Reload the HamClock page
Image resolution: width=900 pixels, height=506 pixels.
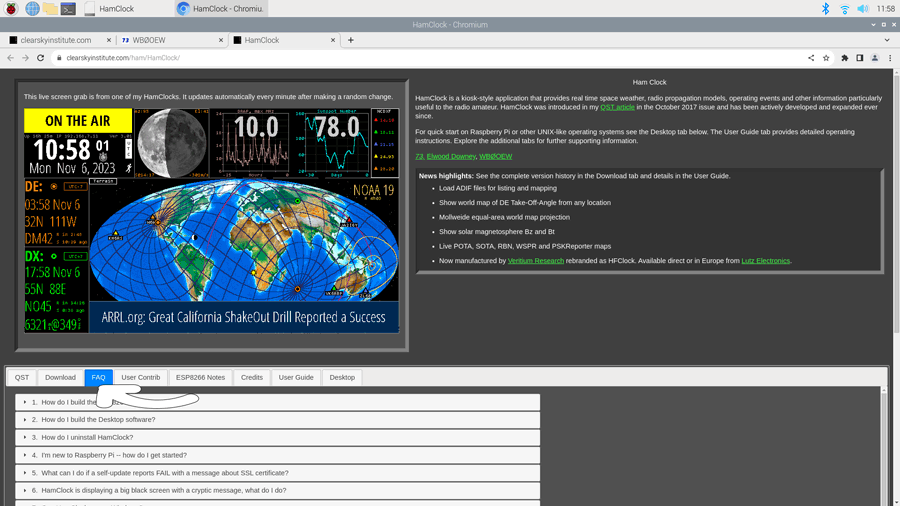pos(41,58)
